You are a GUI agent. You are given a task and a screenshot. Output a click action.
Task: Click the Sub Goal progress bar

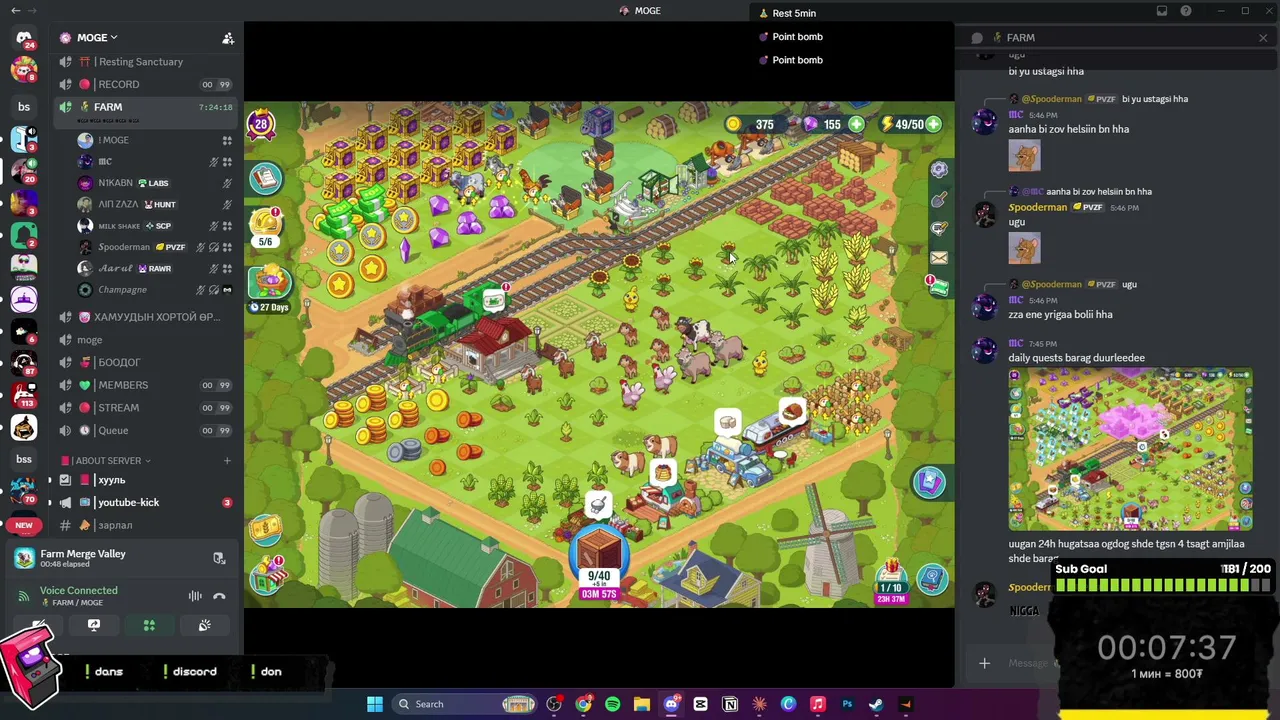1163,586
